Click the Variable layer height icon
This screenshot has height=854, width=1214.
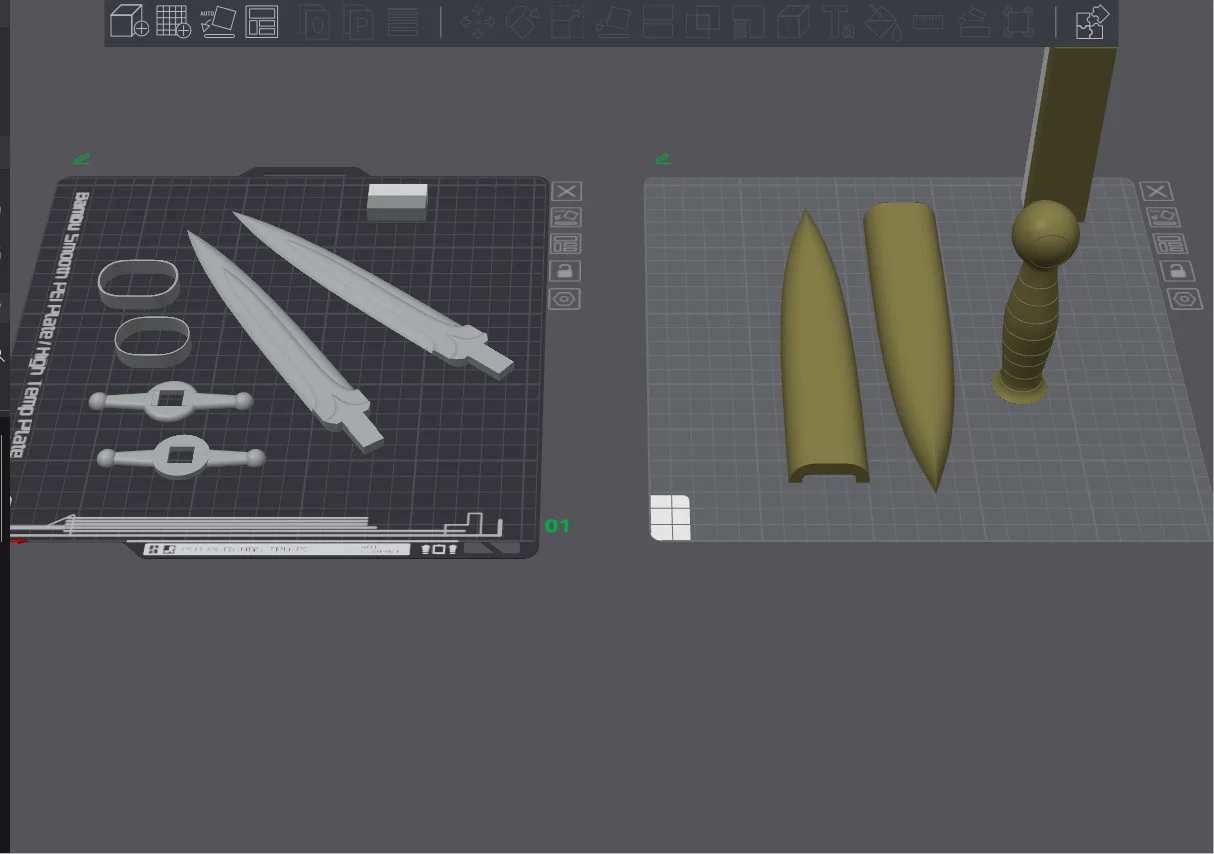(x=402, y=21)
